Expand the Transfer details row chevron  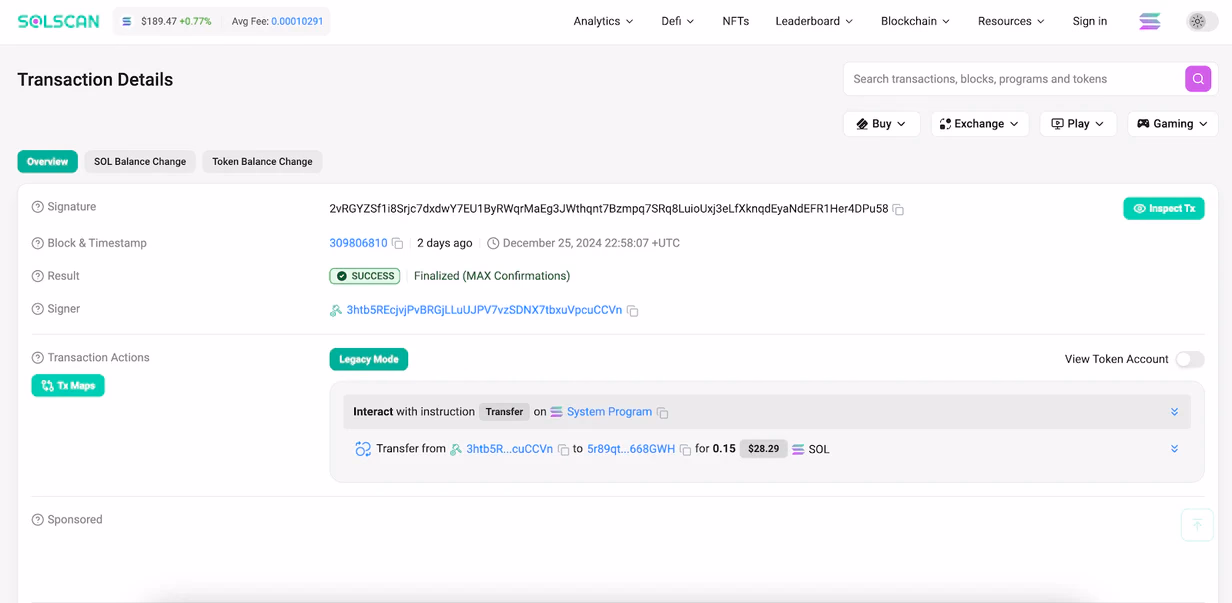[x=1174, y=449]
